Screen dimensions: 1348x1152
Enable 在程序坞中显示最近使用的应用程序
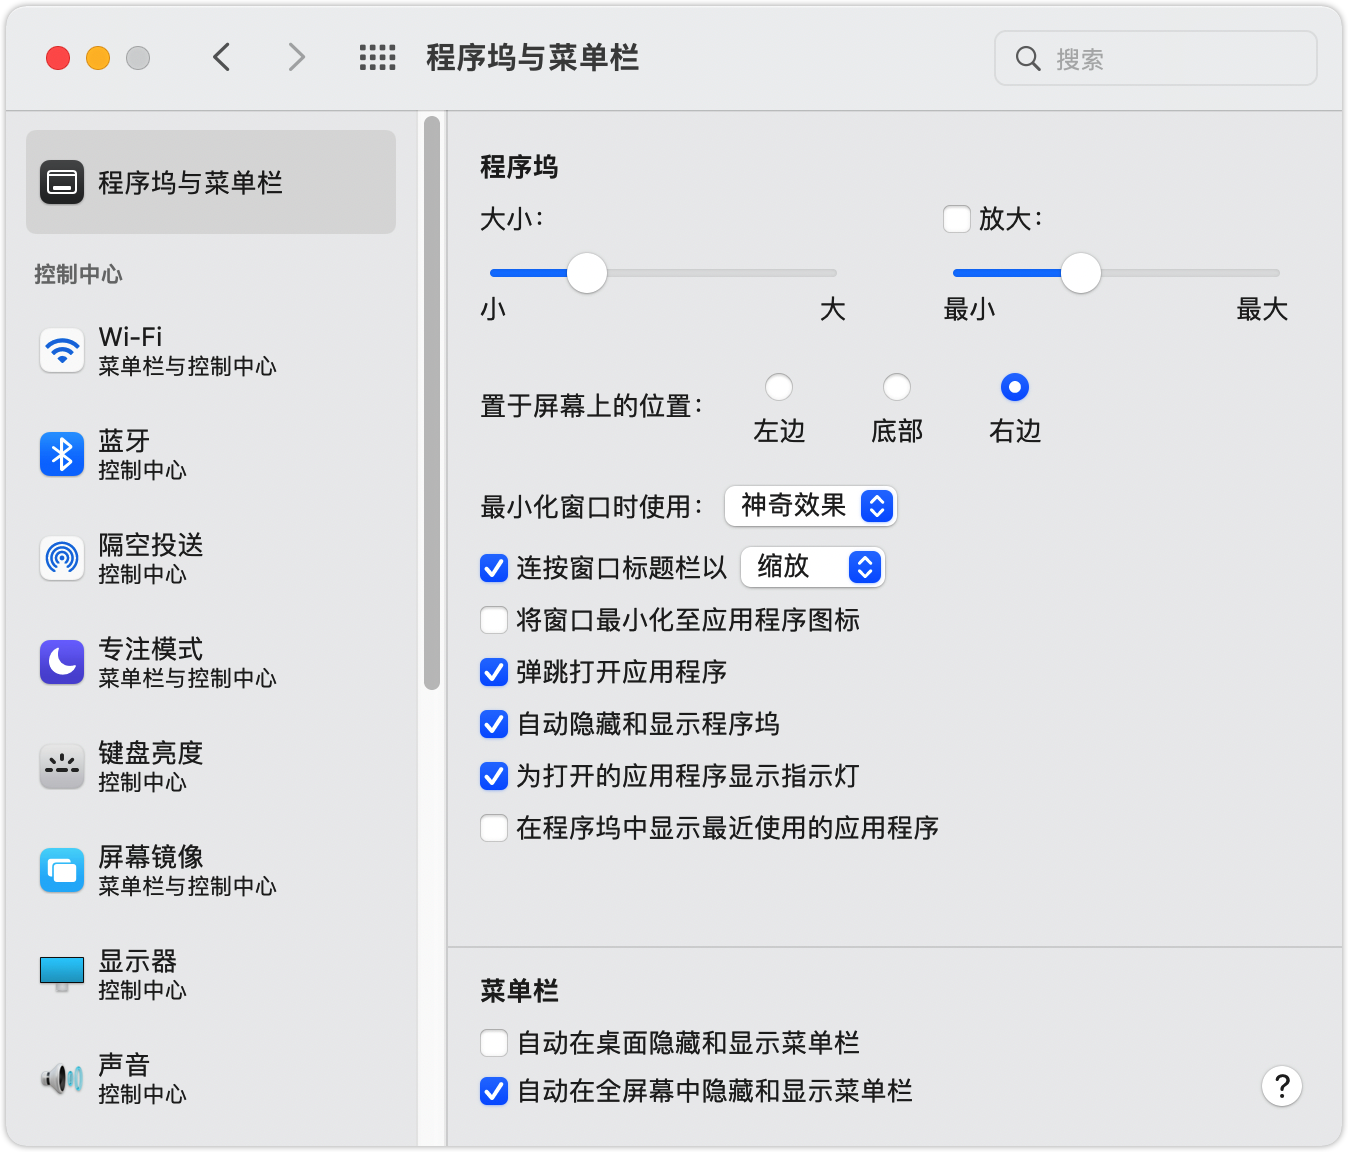pyautogui.click(x=494, y=828)
